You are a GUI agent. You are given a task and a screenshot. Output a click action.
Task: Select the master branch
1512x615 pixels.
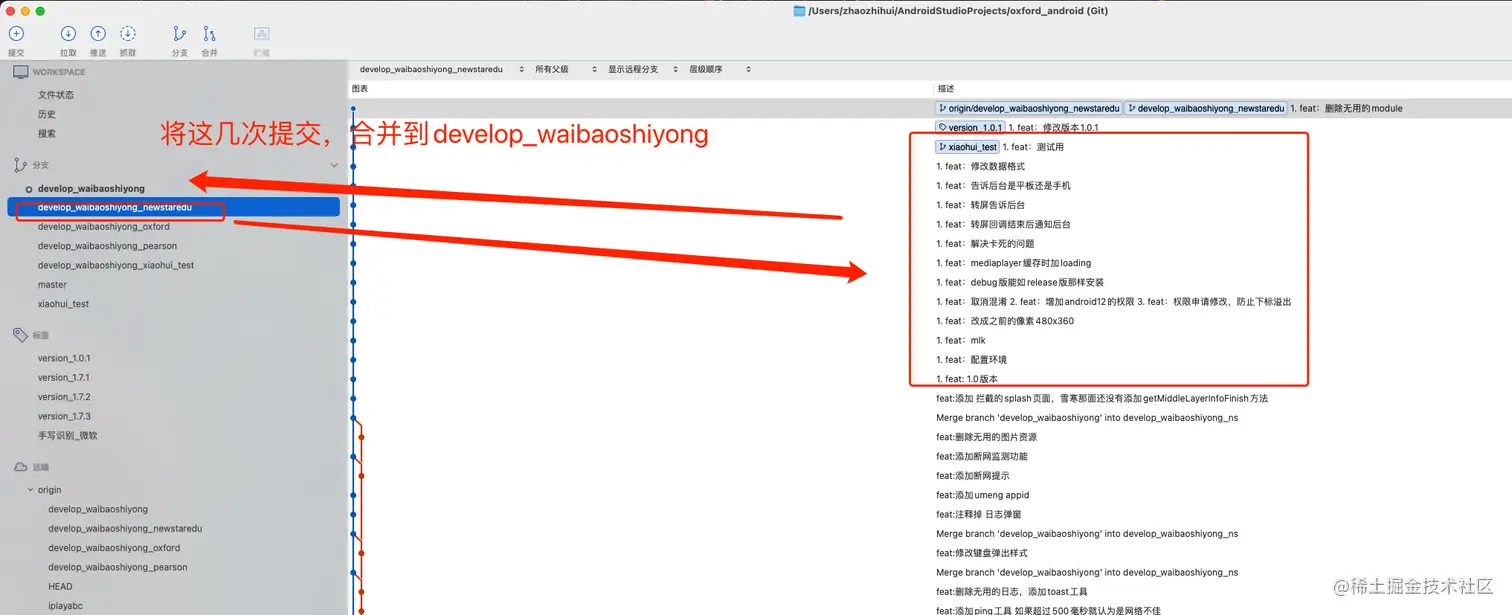point(52,285)
